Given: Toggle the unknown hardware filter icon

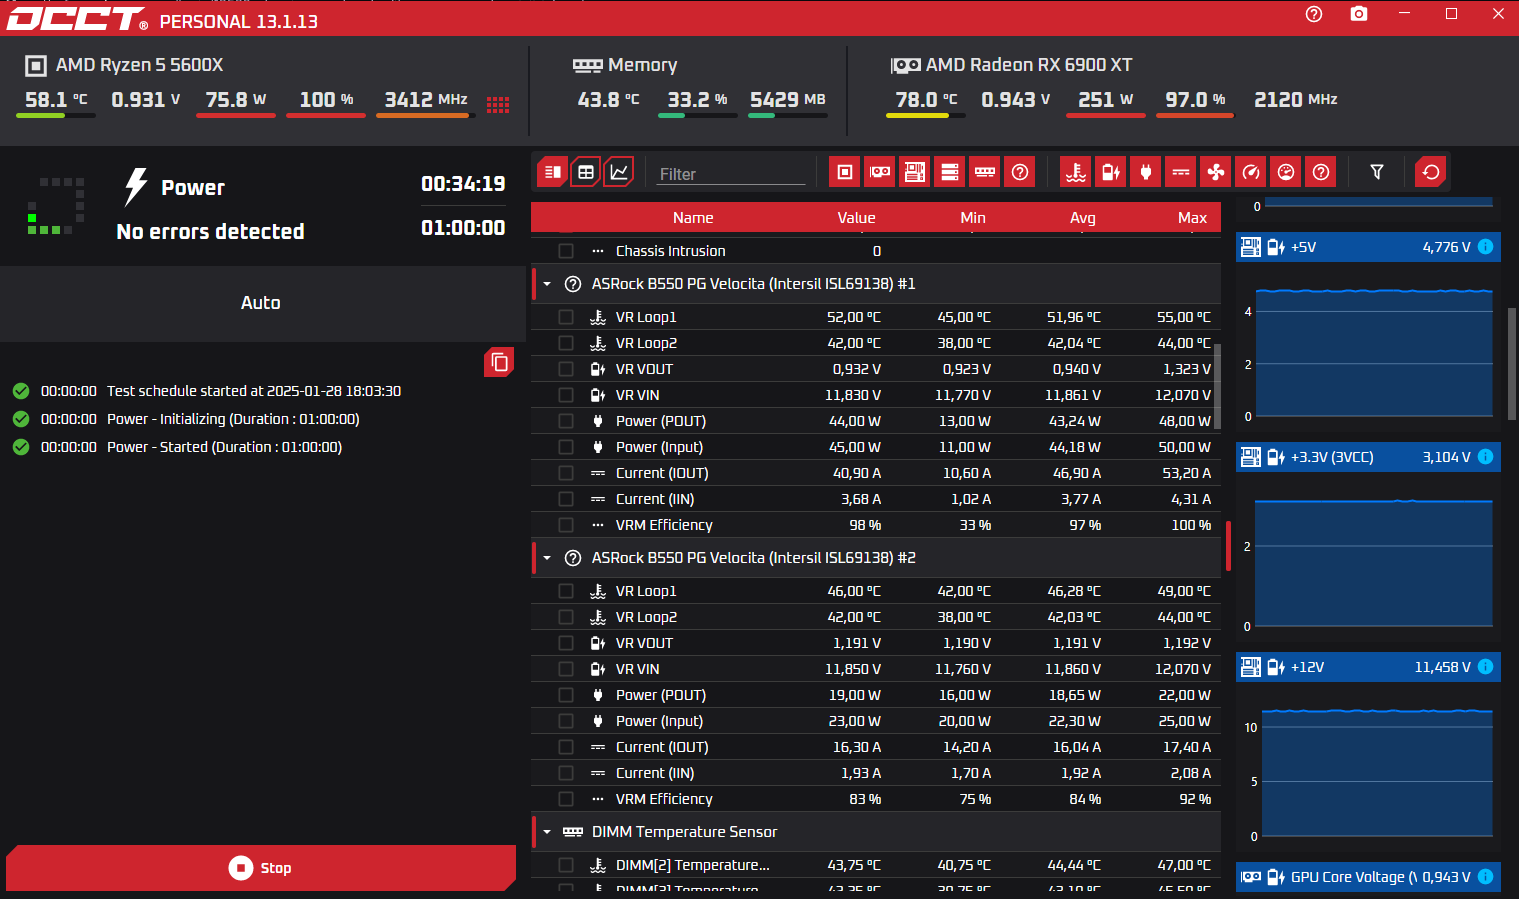Looking at the screenshot, I should coord(1020,172).
